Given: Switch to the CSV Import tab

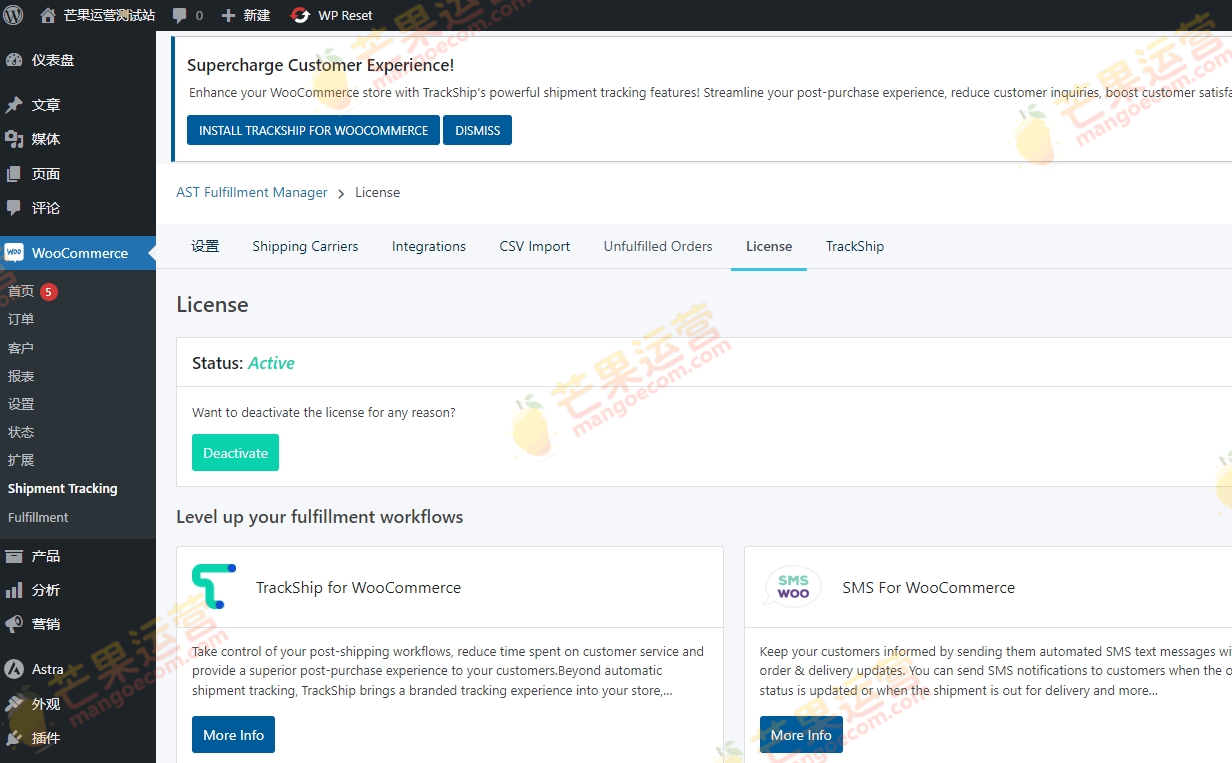Looking at the screenshot, I should [x=534, y=246].
